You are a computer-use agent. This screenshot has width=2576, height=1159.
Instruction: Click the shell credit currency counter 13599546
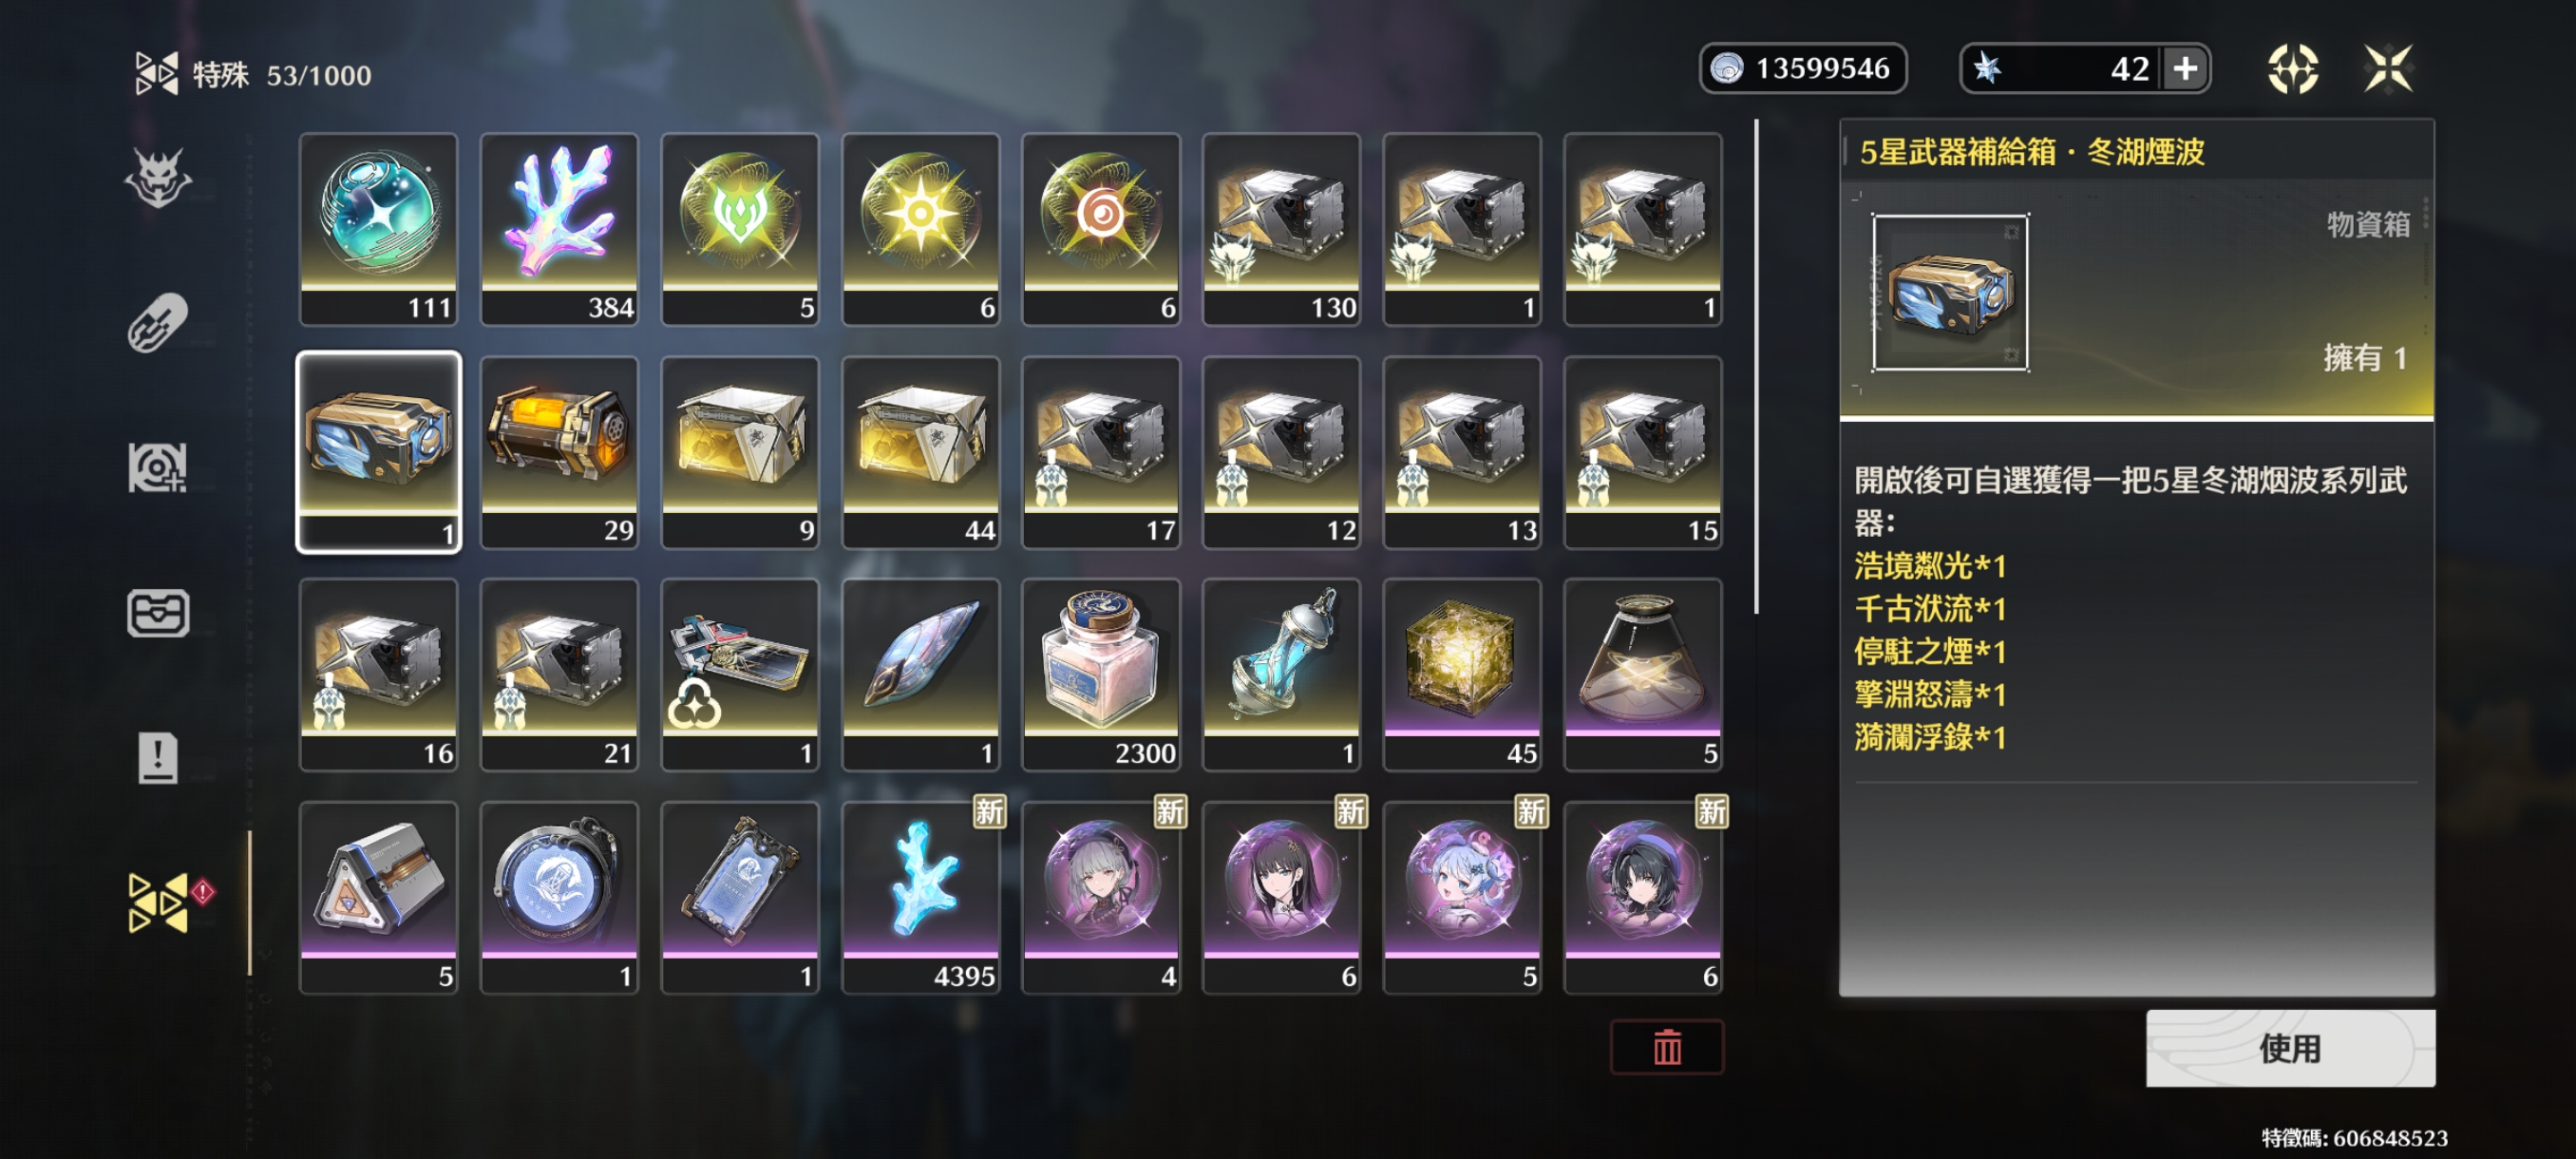click(x=1803, y=69)
